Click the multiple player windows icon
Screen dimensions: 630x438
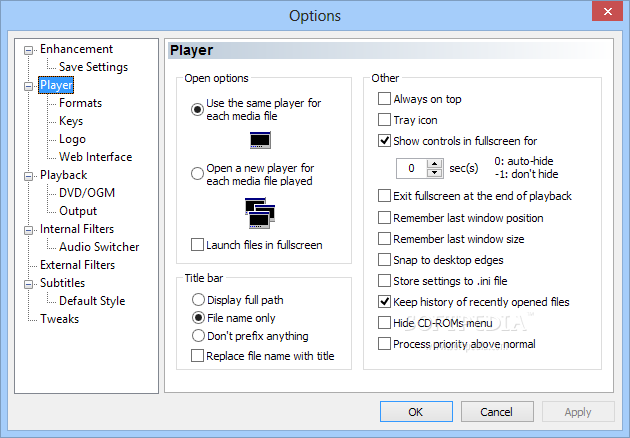pyautogui.click(x=260, y=213)
